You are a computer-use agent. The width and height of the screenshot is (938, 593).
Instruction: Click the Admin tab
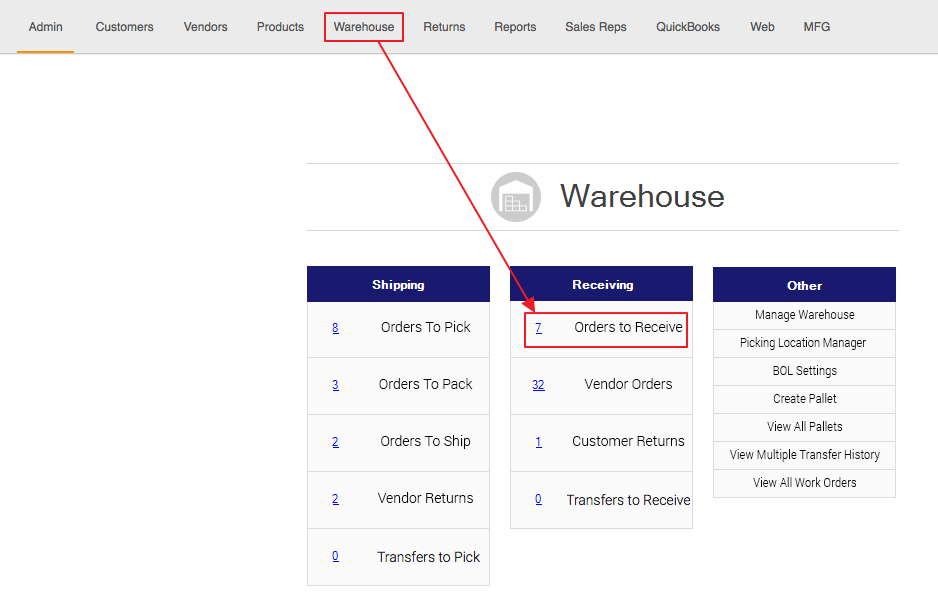point(46,27)
